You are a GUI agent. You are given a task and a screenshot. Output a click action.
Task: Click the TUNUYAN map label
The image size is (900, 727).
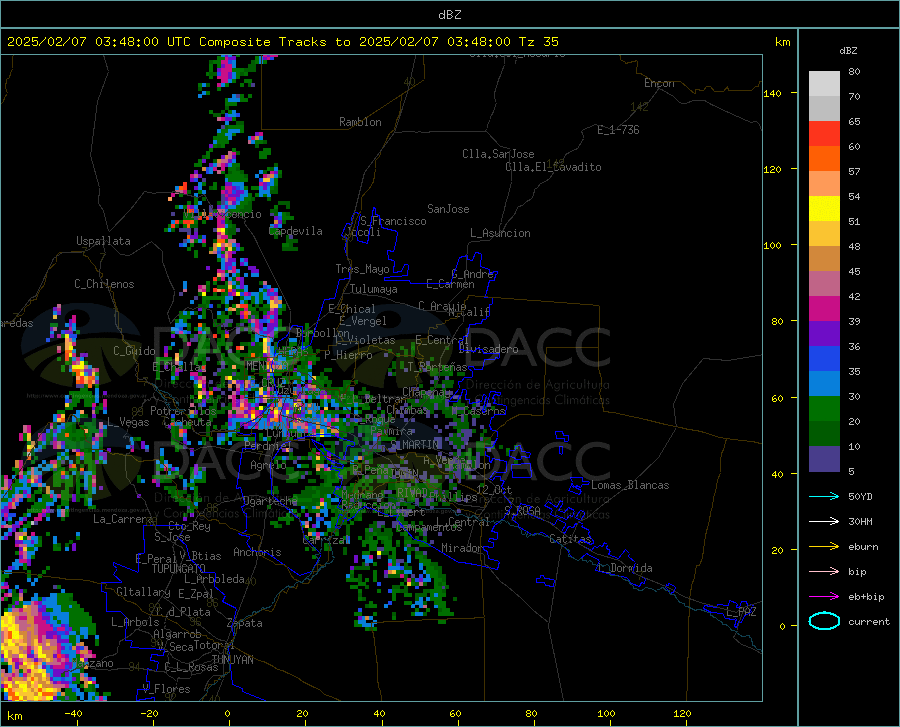232,660
